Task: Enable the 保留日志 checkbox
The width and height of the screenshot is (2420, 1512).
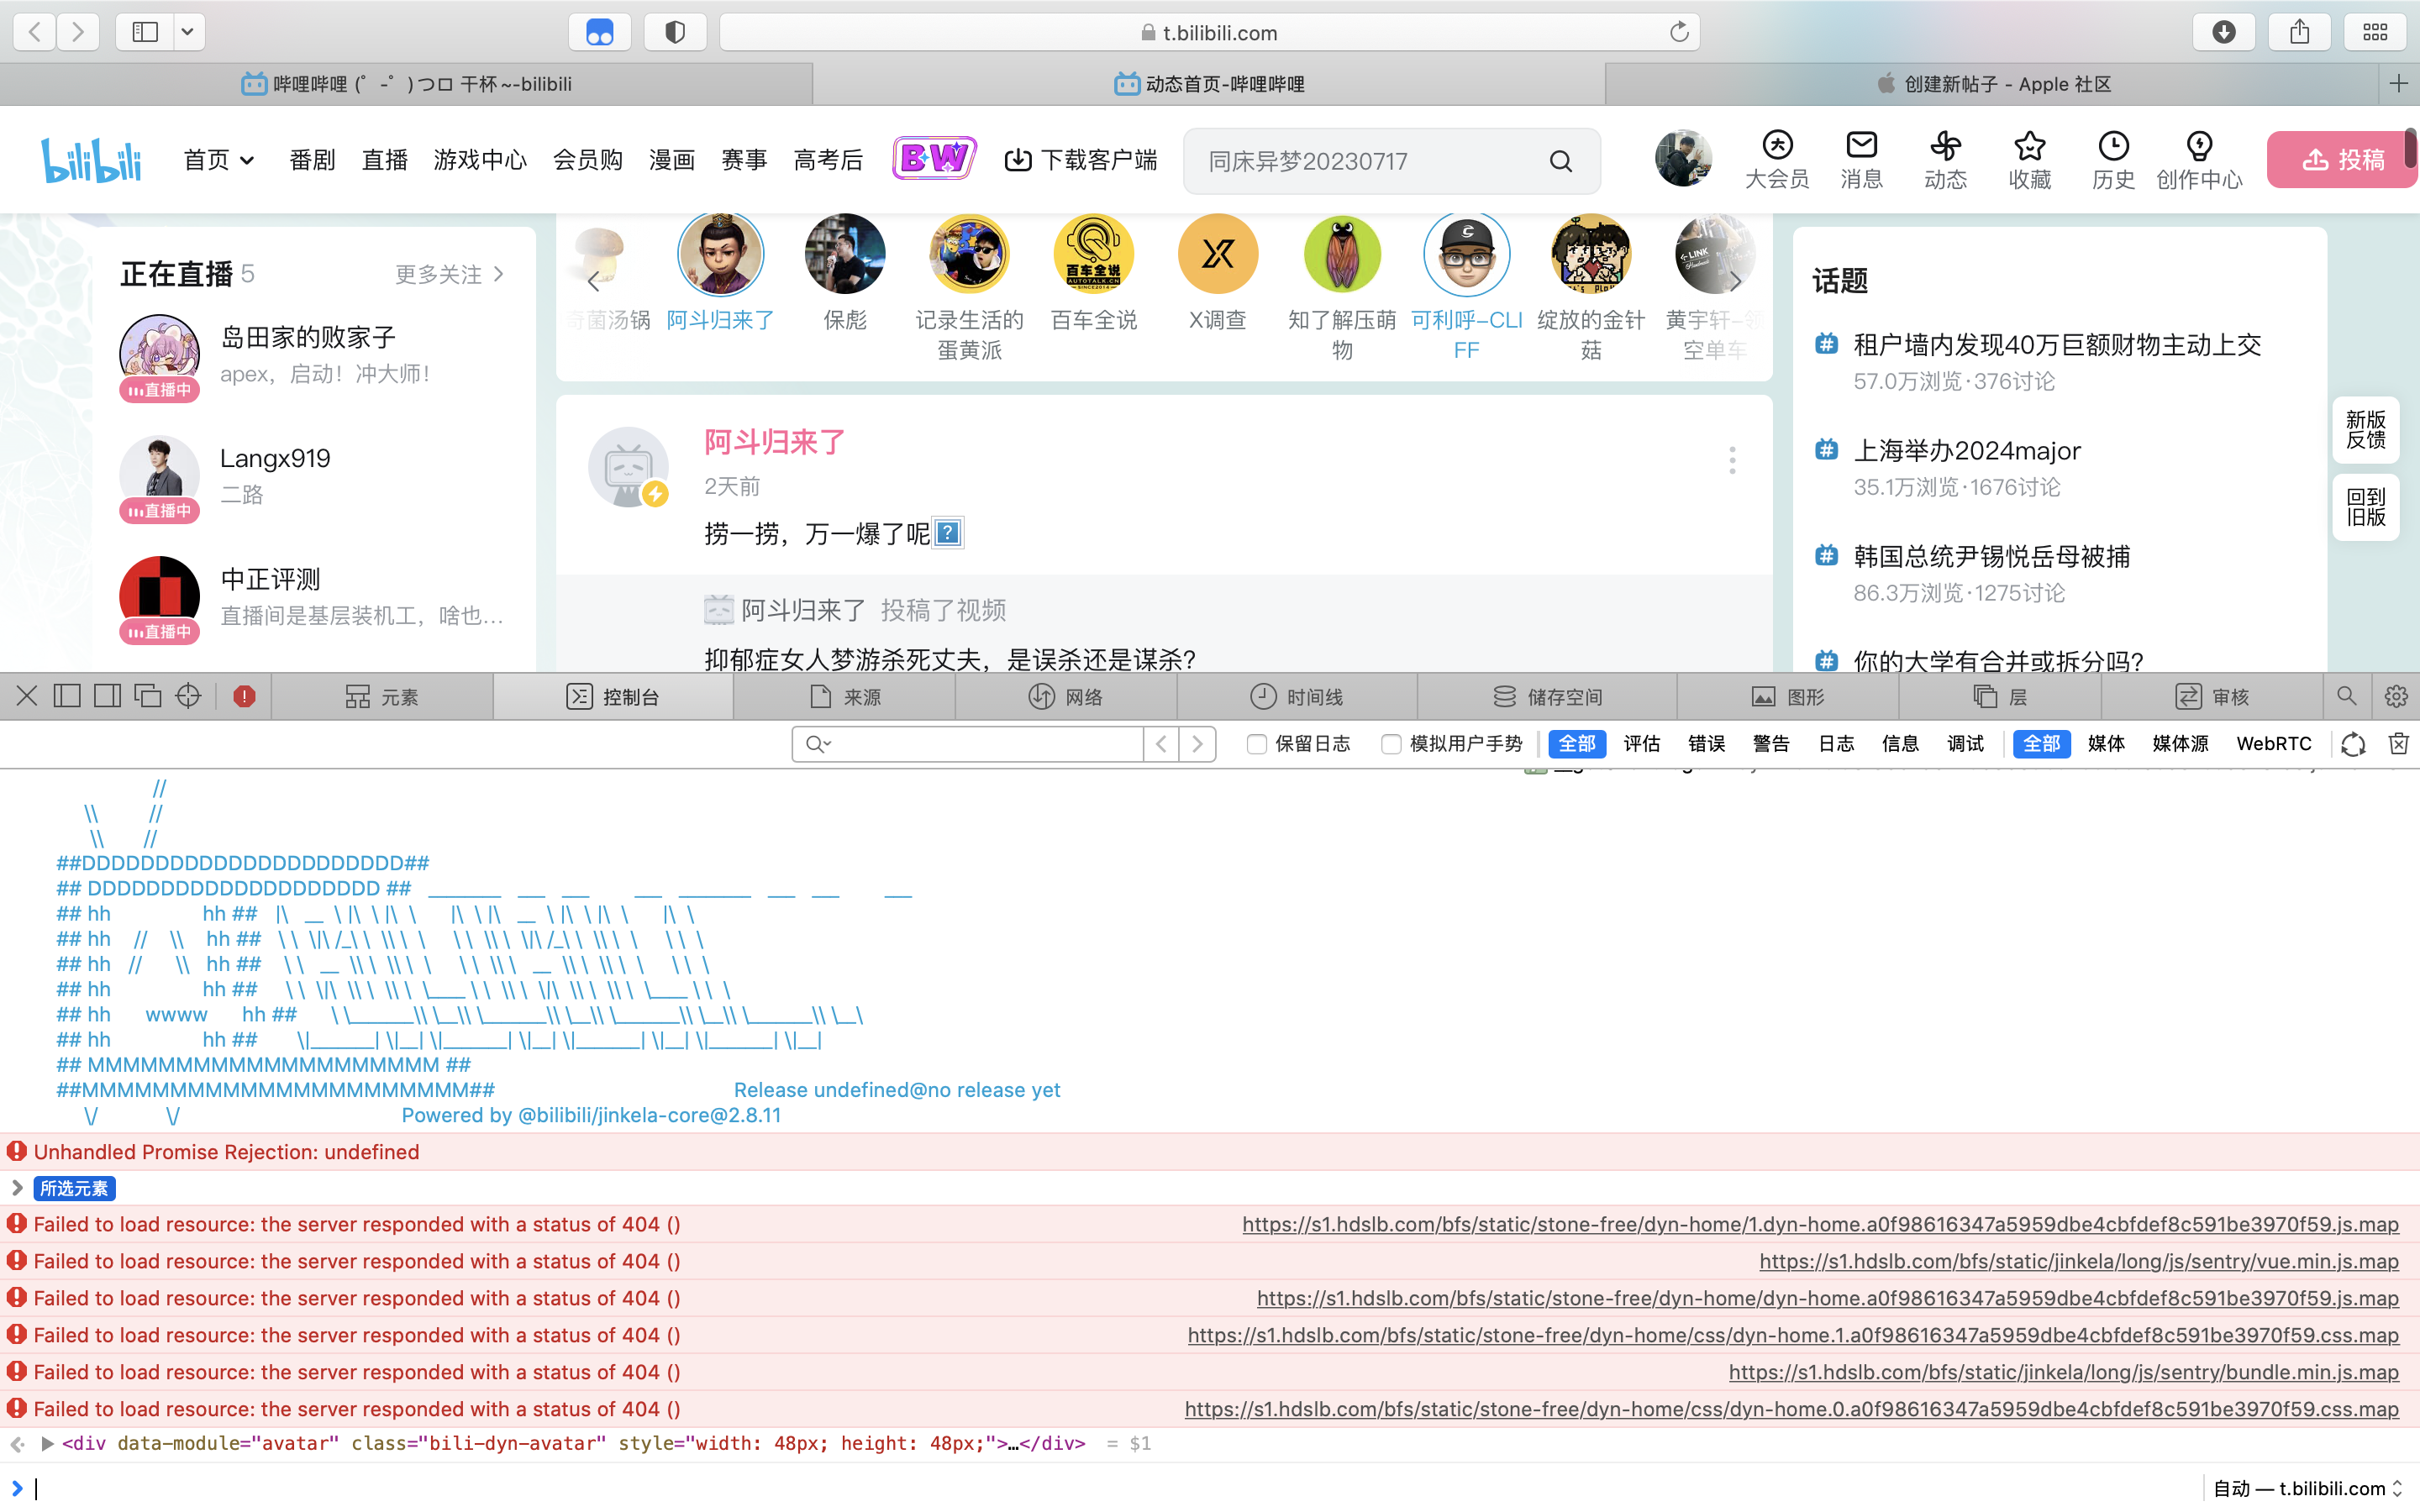Action: point(1257,743)
